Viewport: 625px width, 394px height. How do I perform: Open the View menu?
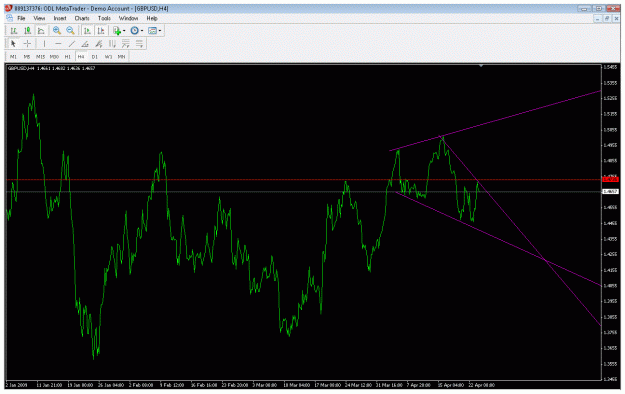[39, 18]
